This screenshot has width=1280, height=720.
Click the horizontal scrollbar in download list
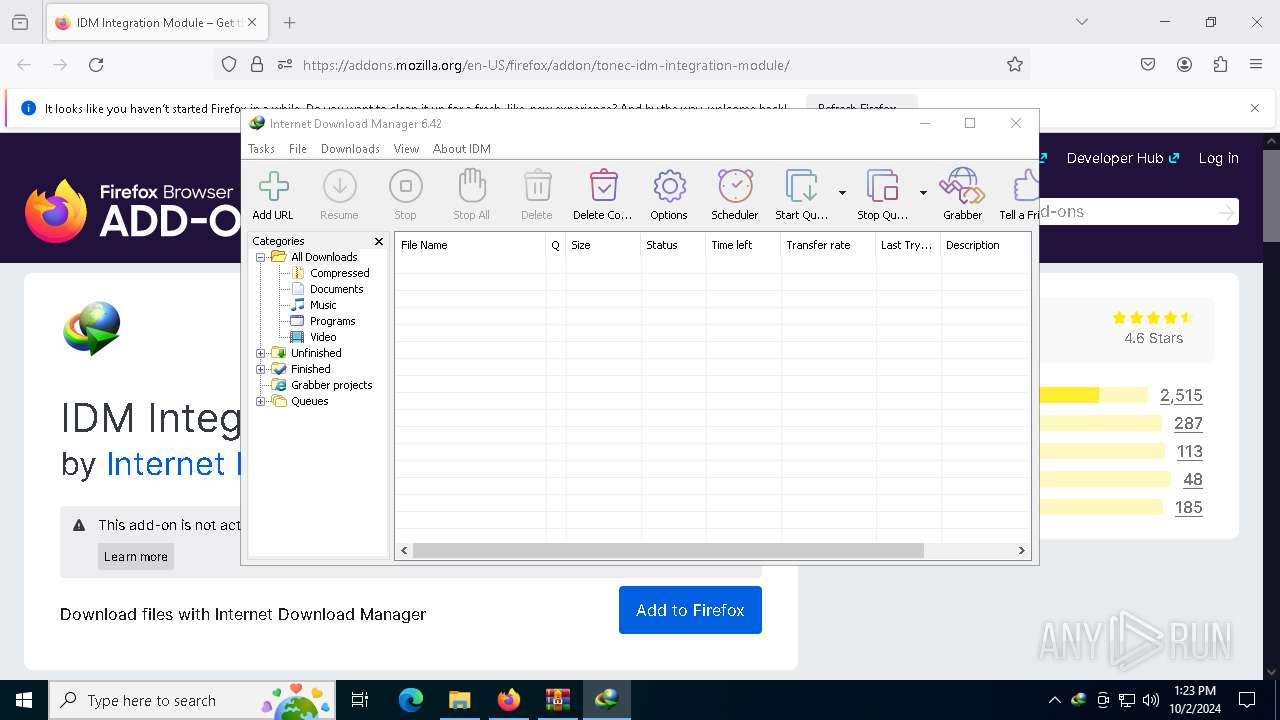pyautogui.click(x=668, y=550)
